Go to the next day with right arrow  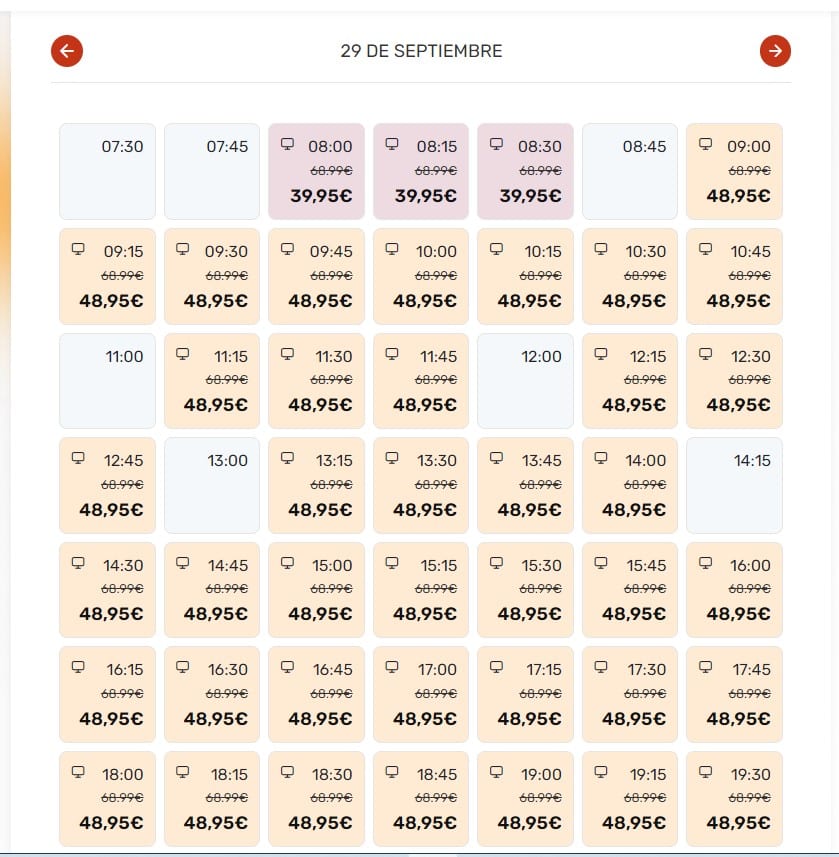point(775,51)
